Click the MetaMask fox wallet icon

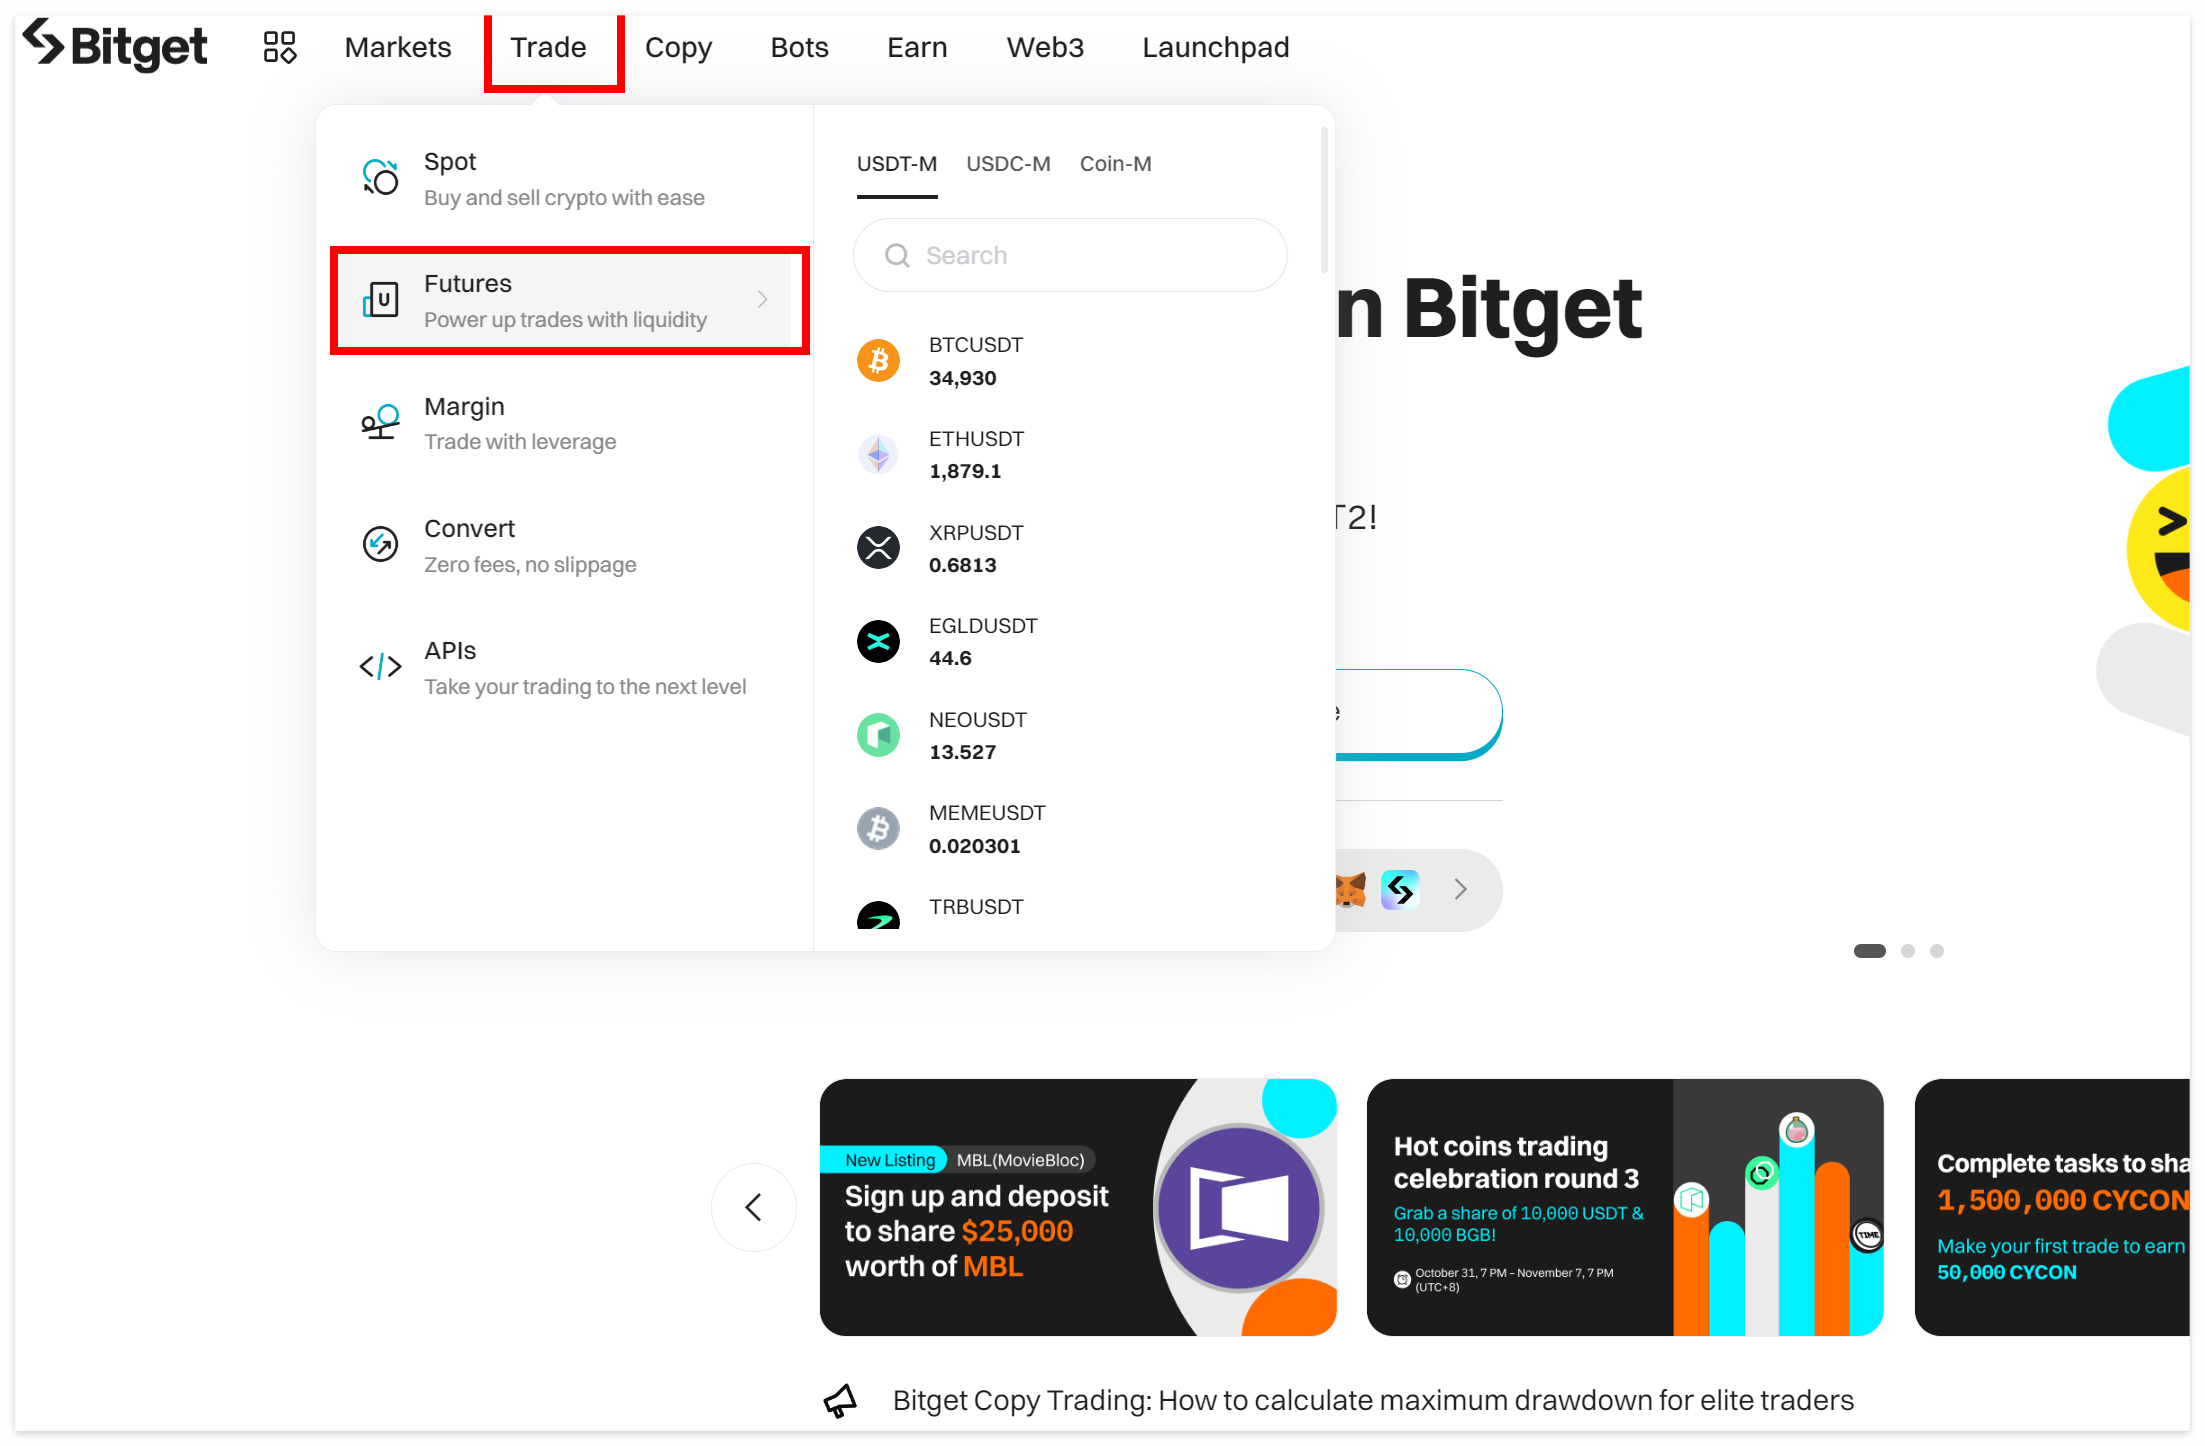click(1350, 889)
